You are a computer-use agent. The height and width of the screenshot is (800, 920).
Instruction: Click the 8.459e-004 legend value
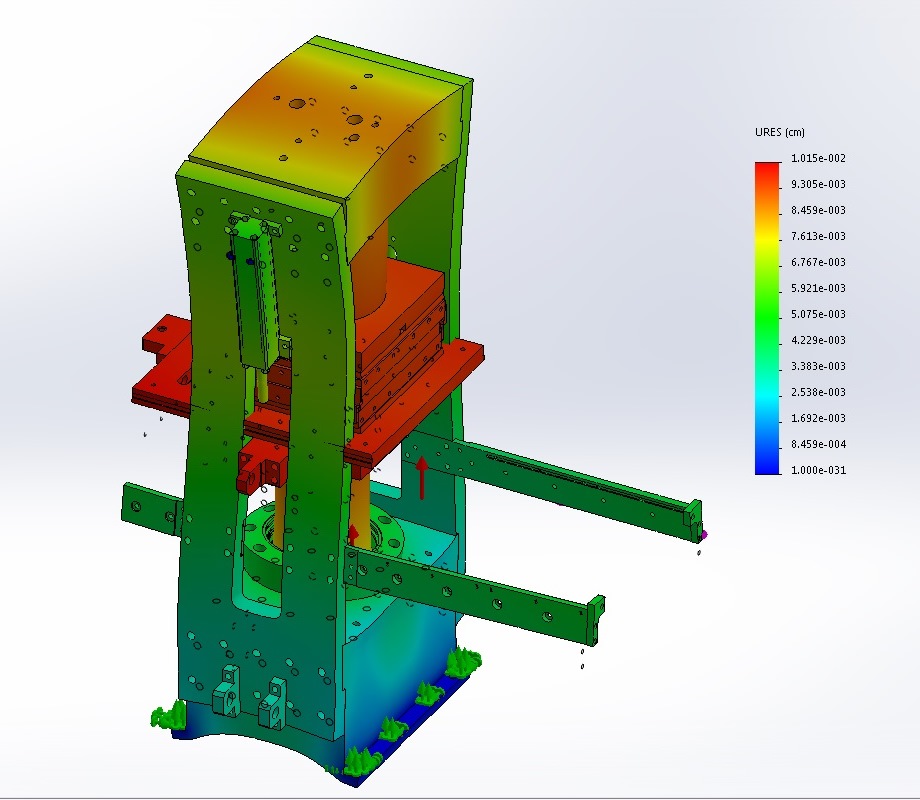(x=818, y=444)
